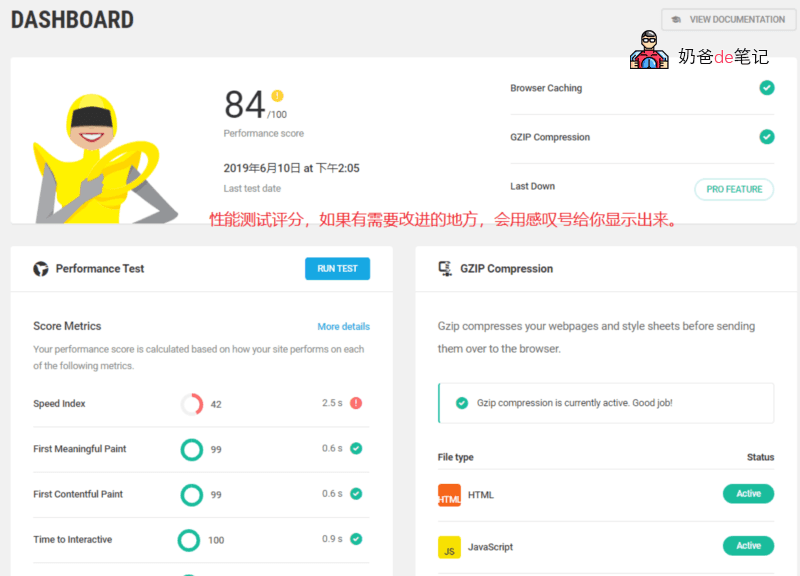Click the PRO FEATURE badge for Last Down
800x576 pixels.
tap(734, 189)
